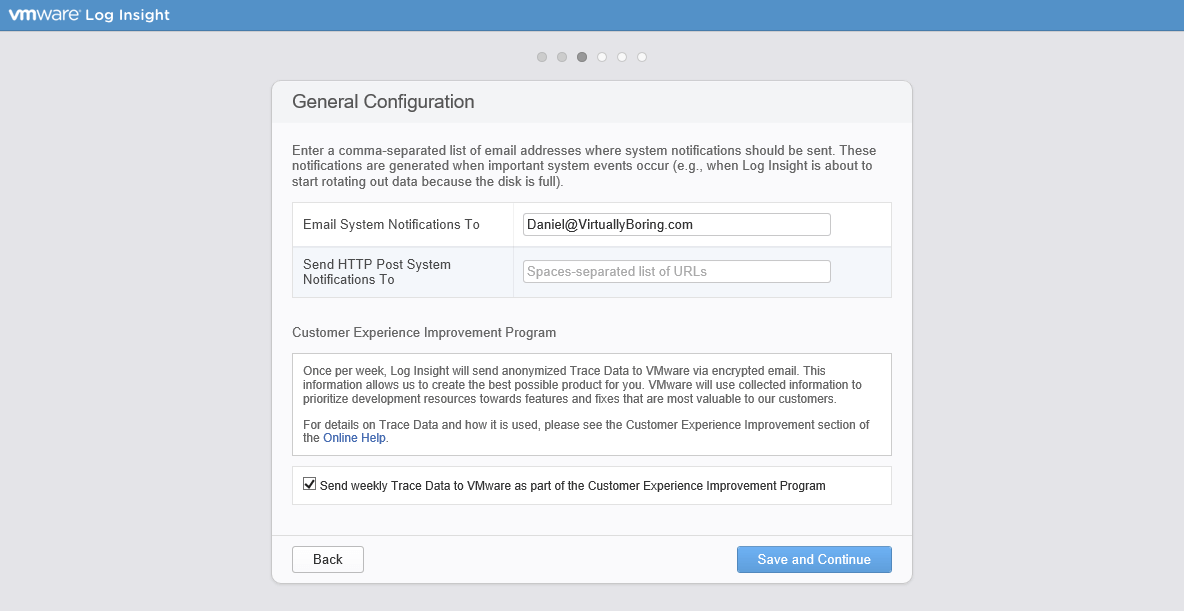This screenshot has width=1184, height=611.
Task: Click the Spaces-separated list of URLs field
Action: coord(675,271)
